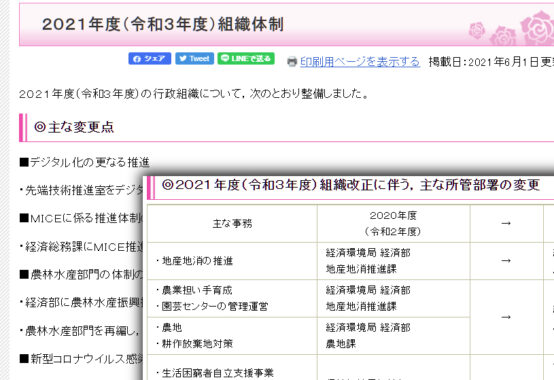554x380 pixels.
Task: Click the Twitter Tweet button
Action: tap(194, 59)
